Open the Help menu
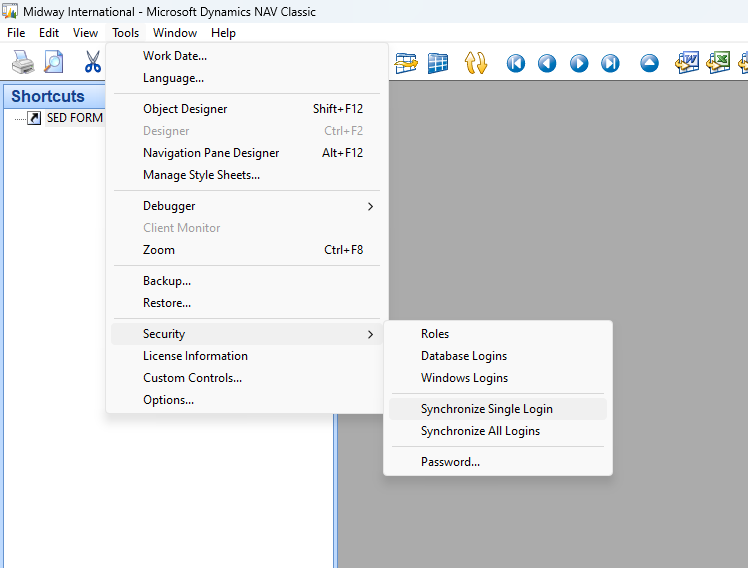 click(223, 33)
